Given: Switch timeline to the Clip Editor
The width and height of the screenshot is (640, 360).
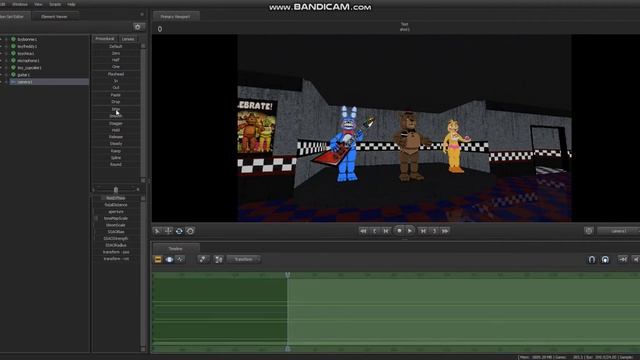Looking at the screenshot, I should (158, 260).
